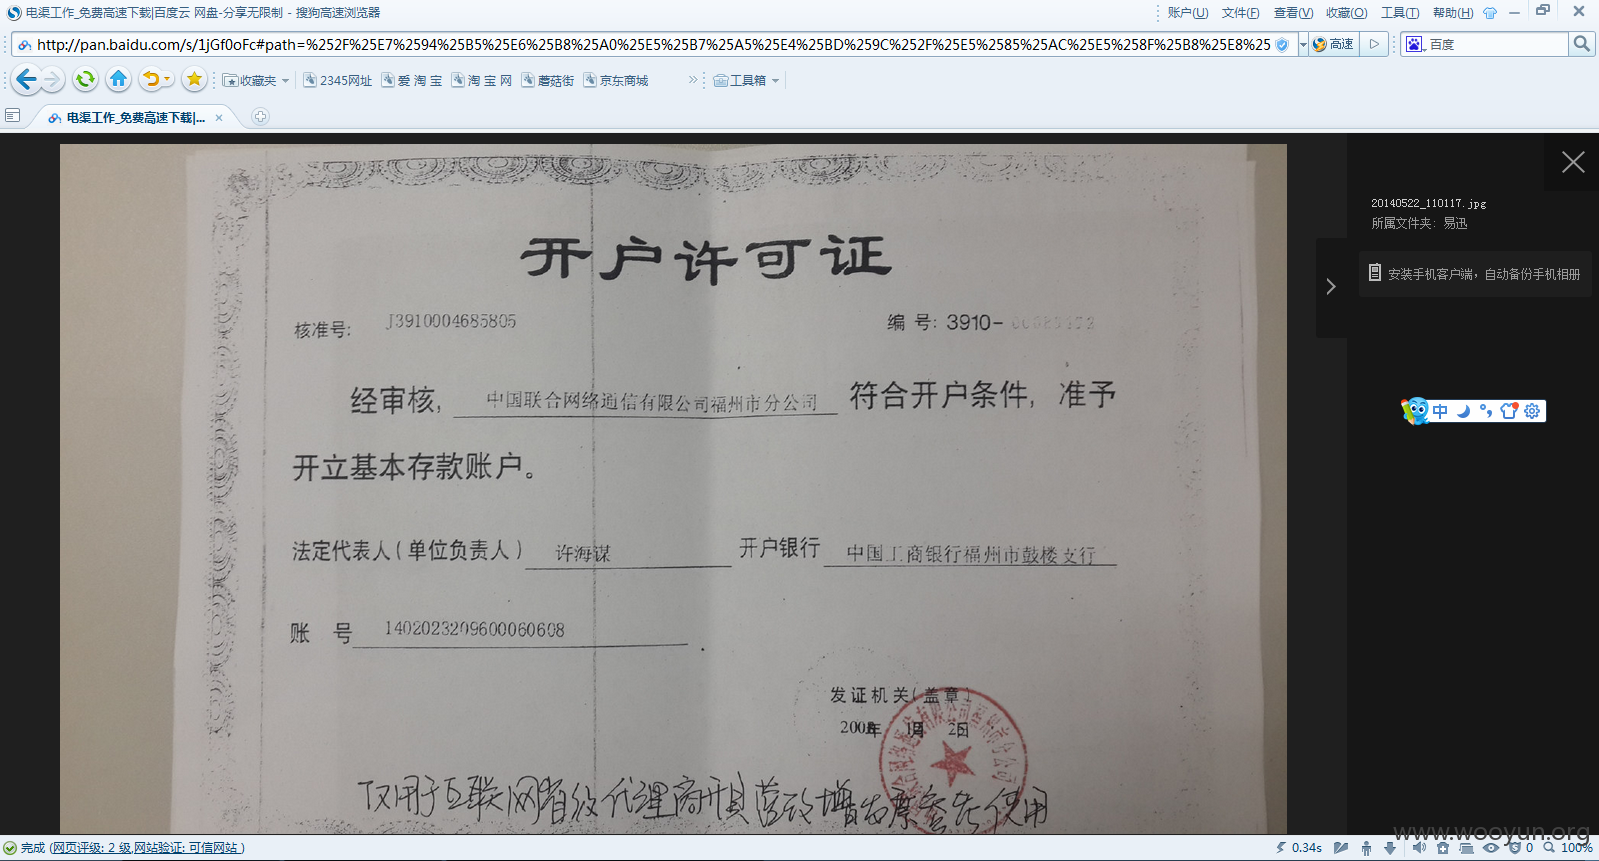1599x861 pixels.
Task: Click the orange undo closed-tab icon
Action: tap(151, 79)
